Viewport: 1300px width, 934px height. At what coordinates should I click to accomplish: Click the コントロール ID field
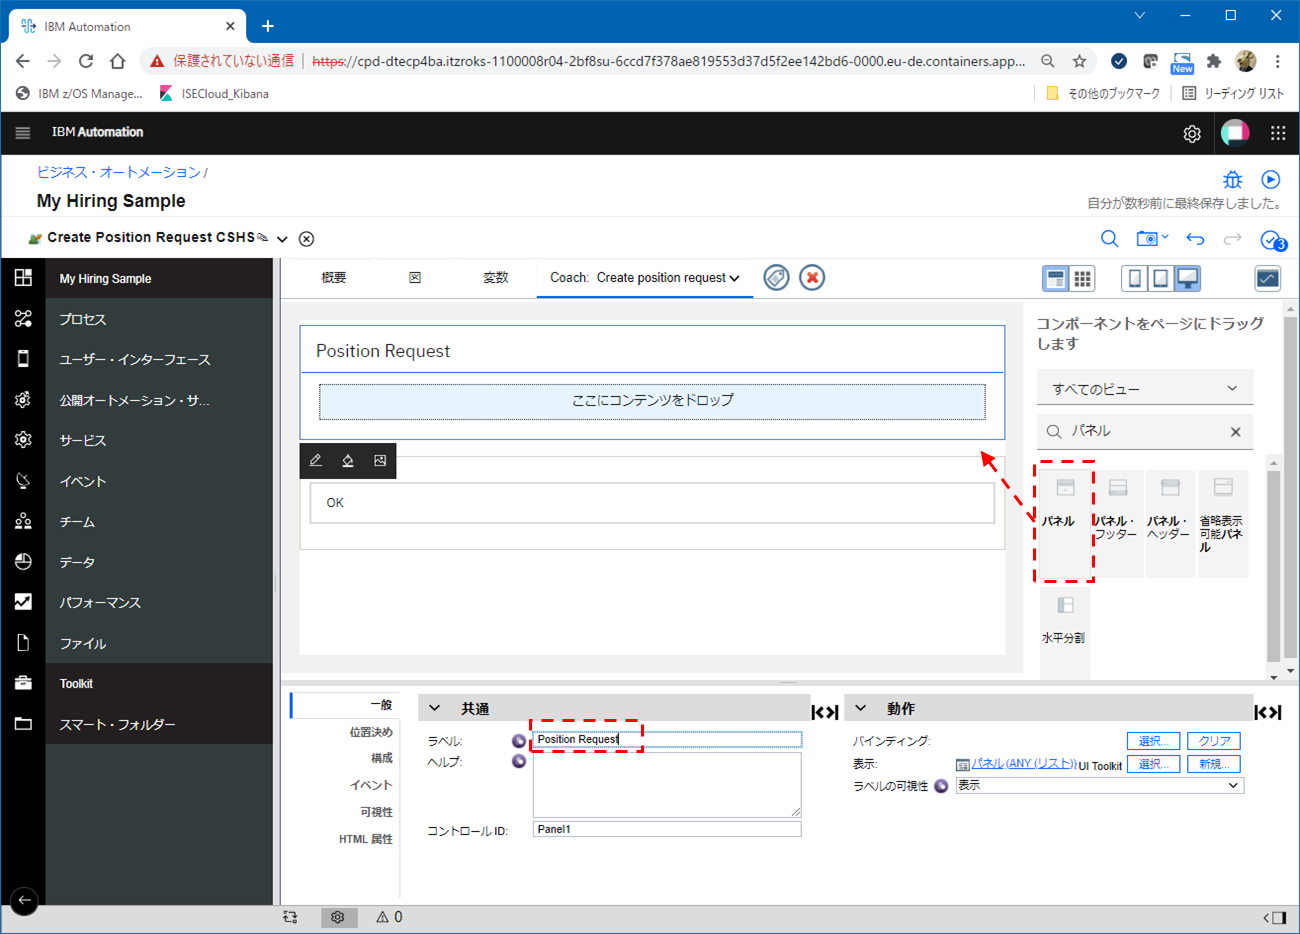[667, 829]
